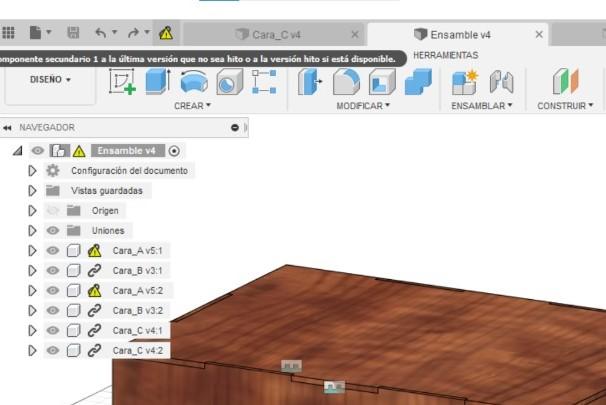Close the Cara_C v4 tab

tap(355, 35)
